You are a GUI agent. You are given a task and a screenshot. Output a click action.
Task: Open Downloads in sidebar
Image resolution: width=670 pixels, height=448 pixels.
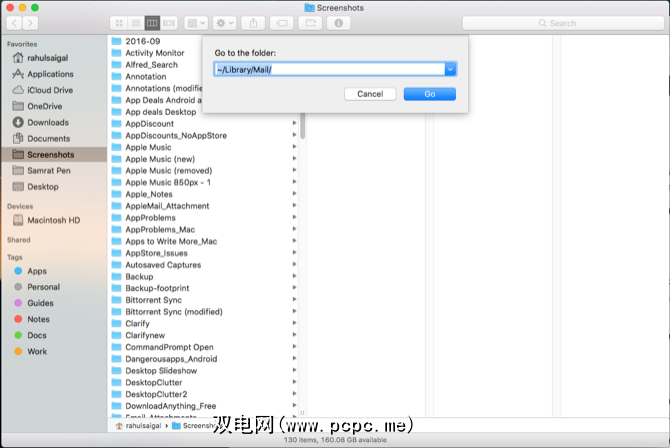(47, 122)
